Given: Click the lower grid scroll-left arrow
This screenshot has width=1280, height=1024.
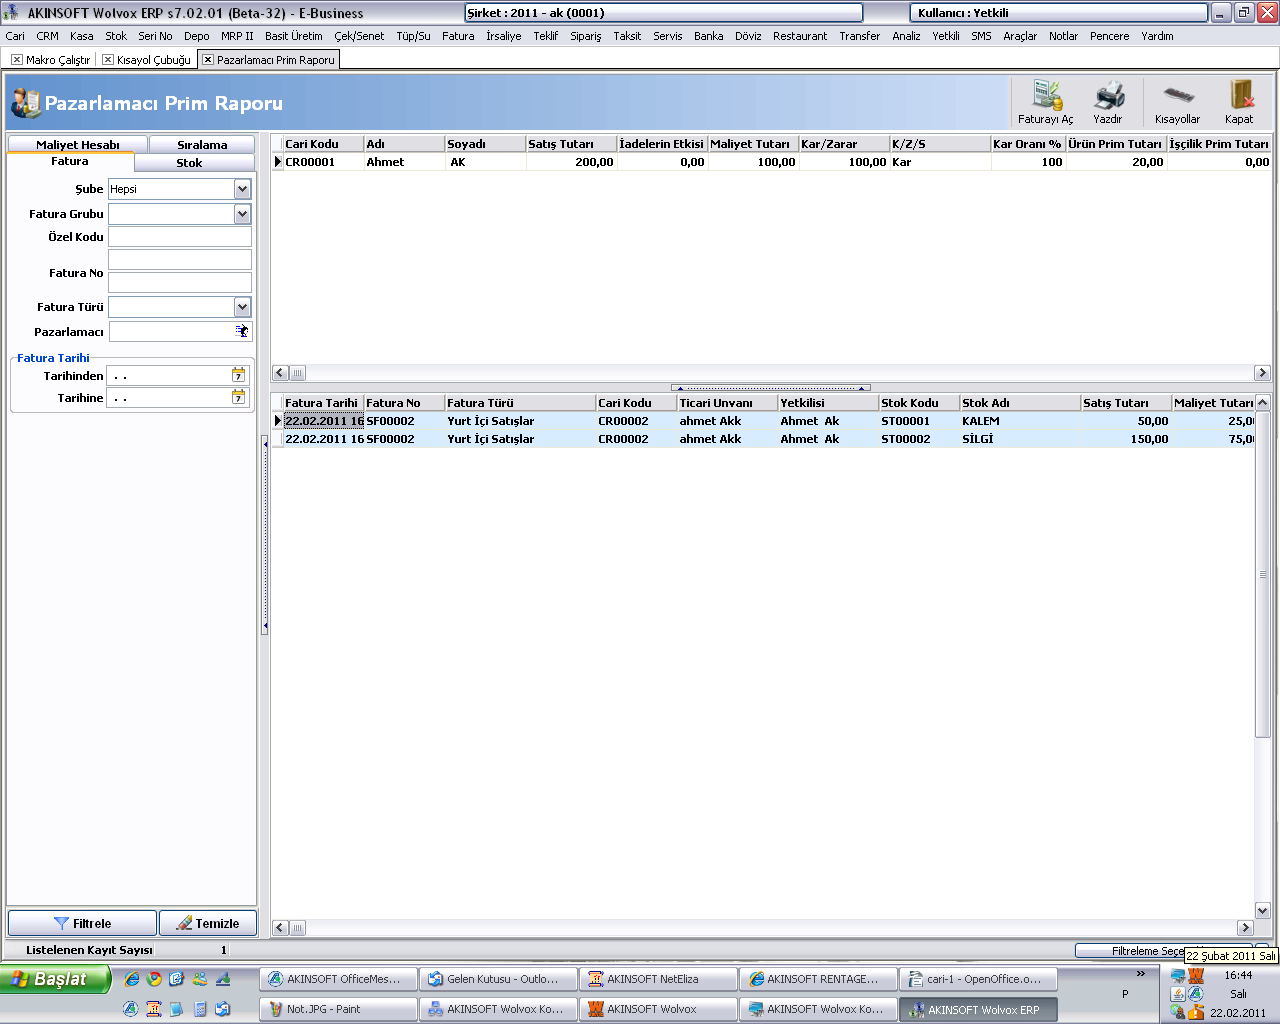Looking at the screenshot, I should tap(280, 927).
